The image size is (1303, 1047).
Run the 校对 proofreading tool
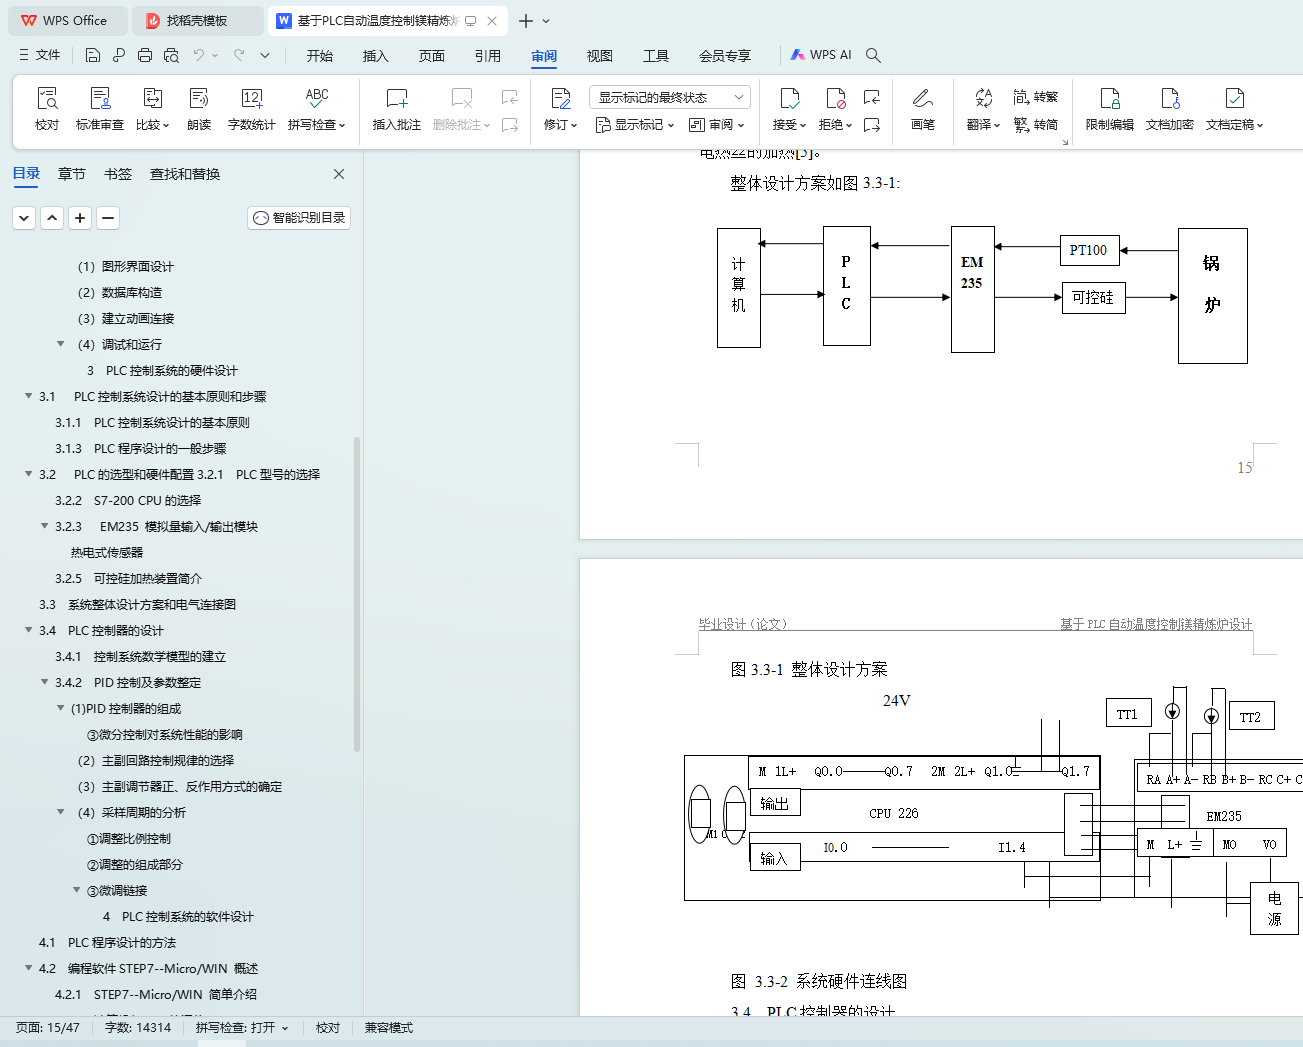pyautogui.click(x=47, y=109)
